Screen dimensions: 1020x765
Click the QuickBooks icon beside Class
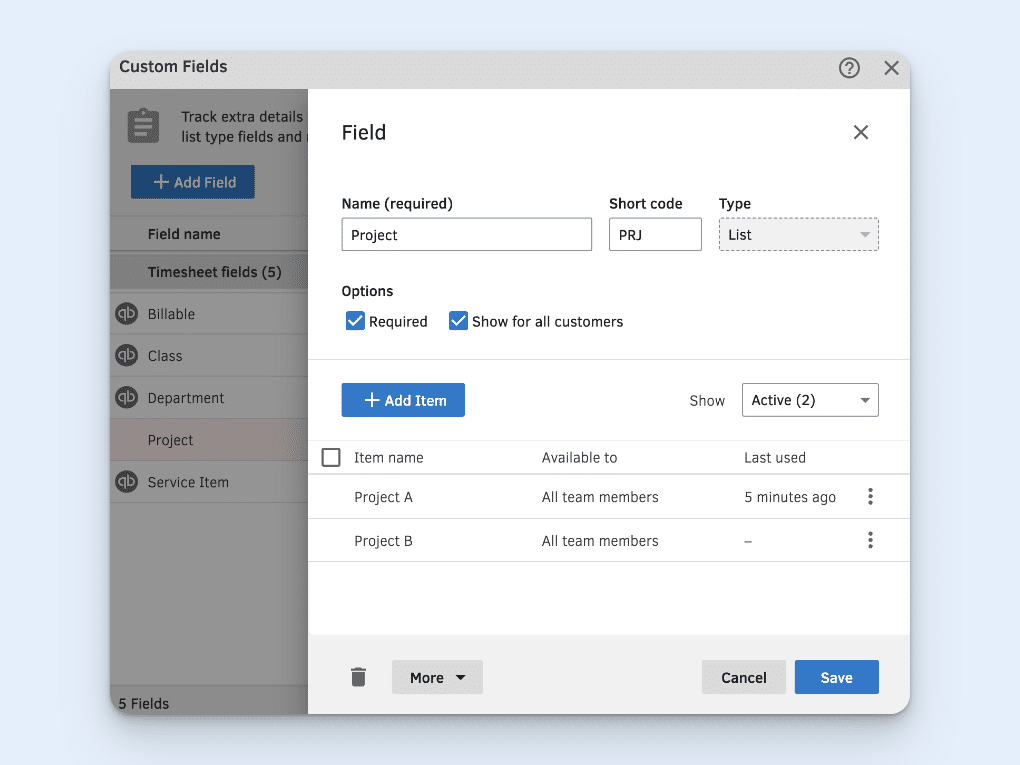pos(127,355)
